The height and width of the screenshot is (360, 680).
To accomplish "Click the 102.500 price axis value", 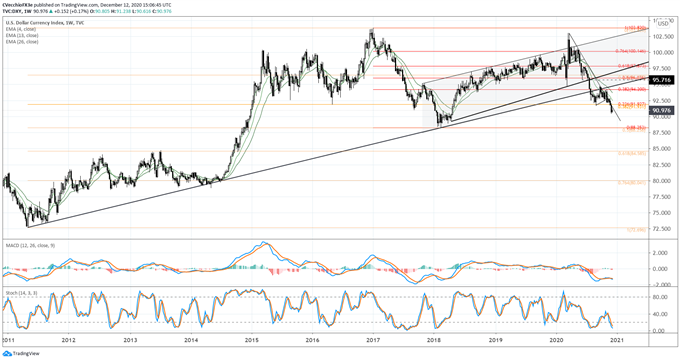I will coord(664,36).
